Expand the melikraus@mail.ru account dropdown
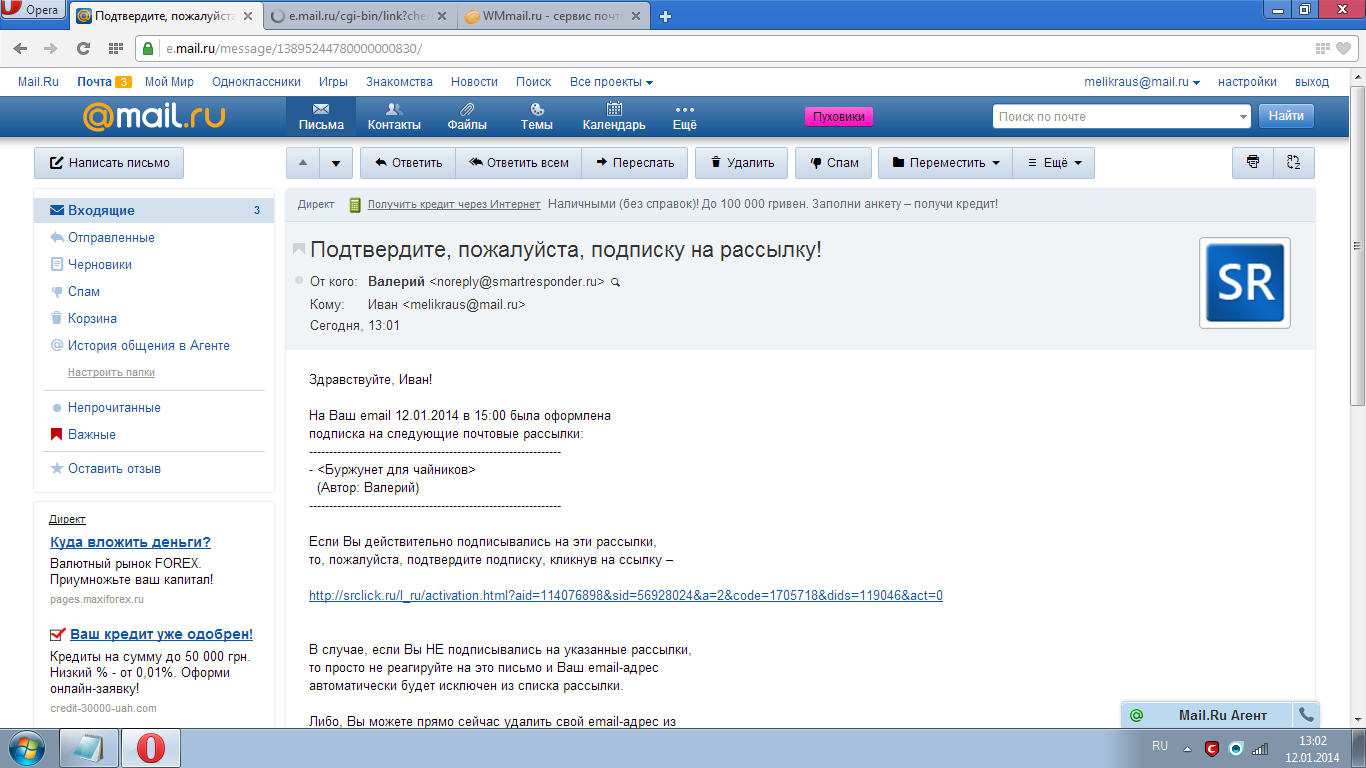 tap(1142, 82)
